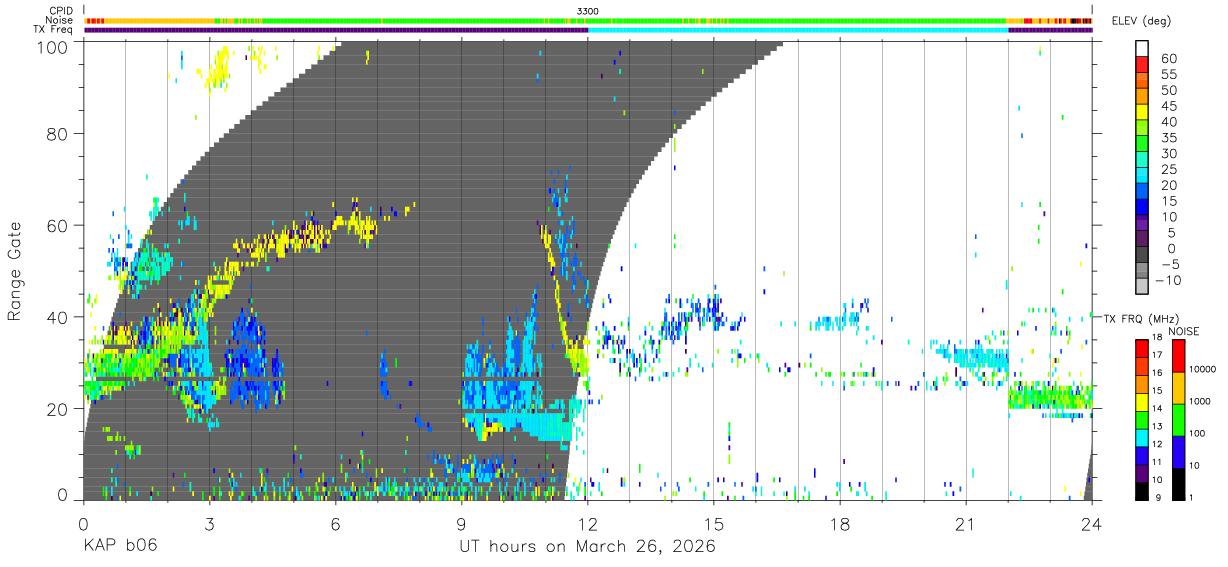This screenshot has width=1228, height=567.
Task: Click the 12 hour tick on time axis
Action: click(588, 524)
